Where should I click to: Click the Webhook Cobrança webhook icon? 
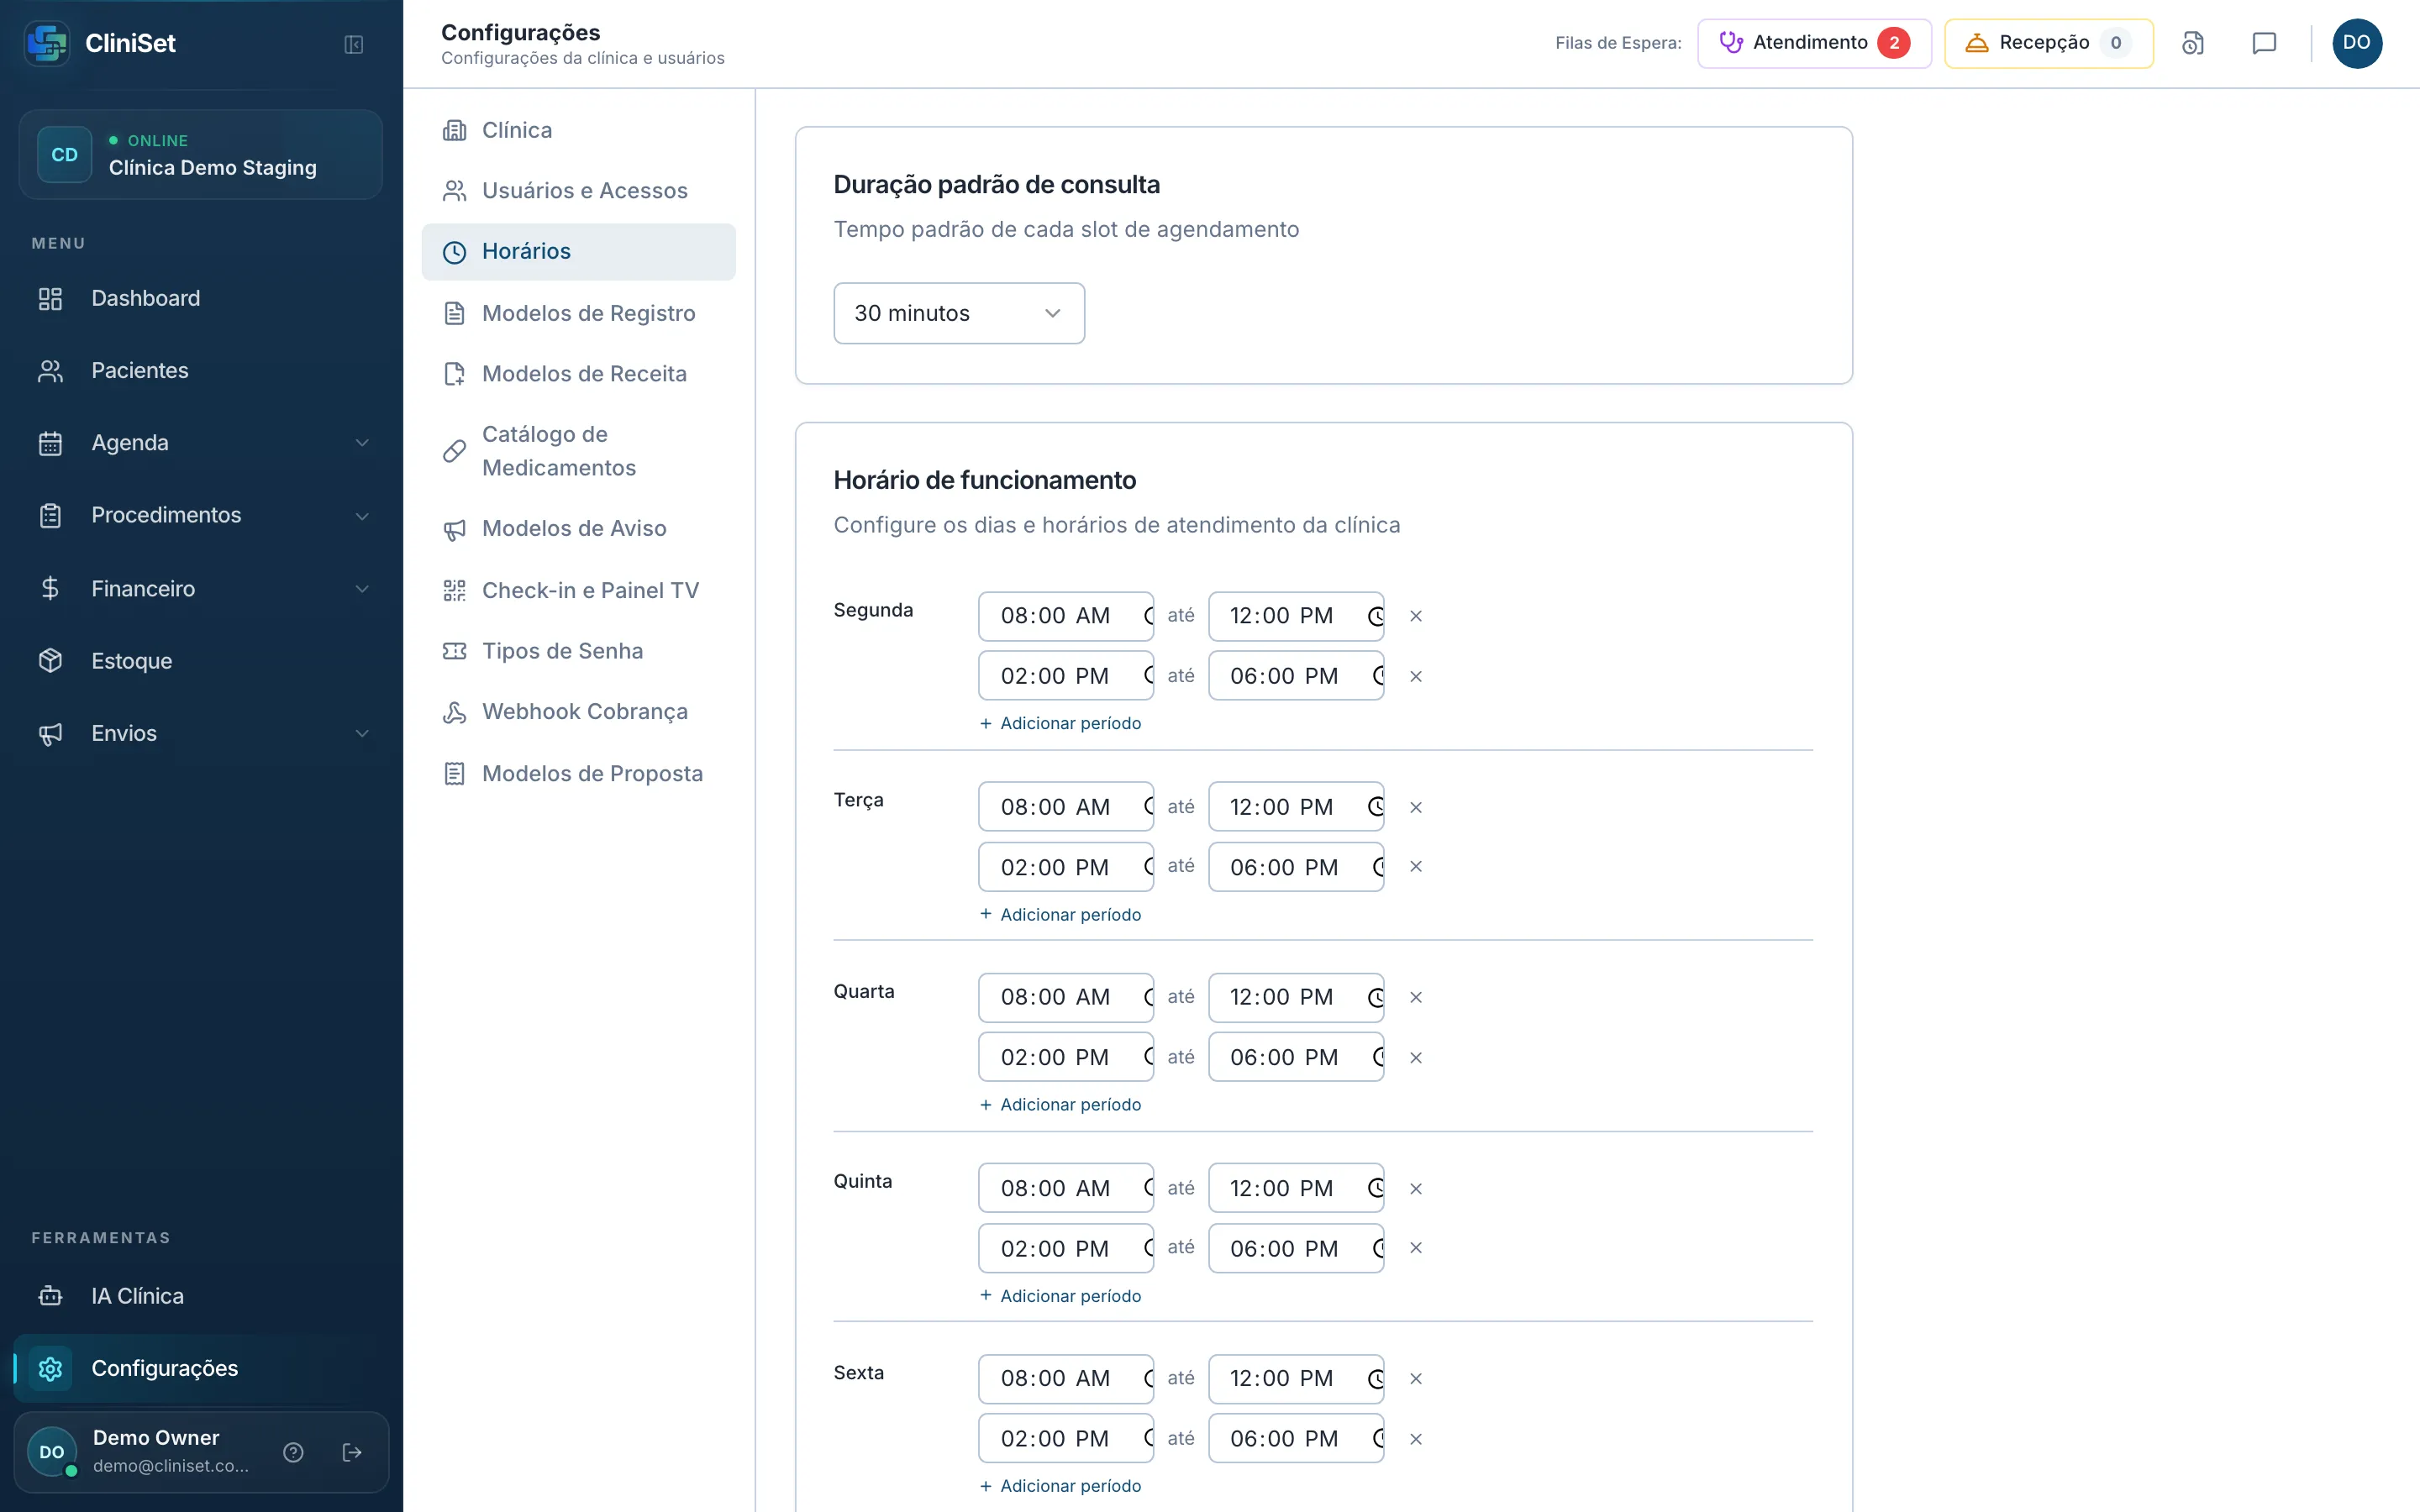coord(454,712)
